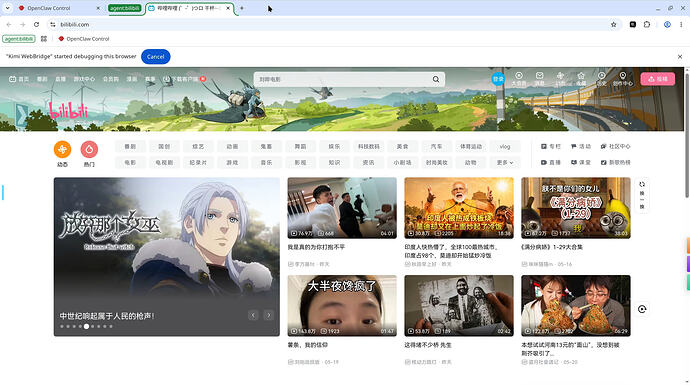Open video titled 这得堵不少桥 先生
The height and width of the screenshot is (385, 690).
[428, 345]
